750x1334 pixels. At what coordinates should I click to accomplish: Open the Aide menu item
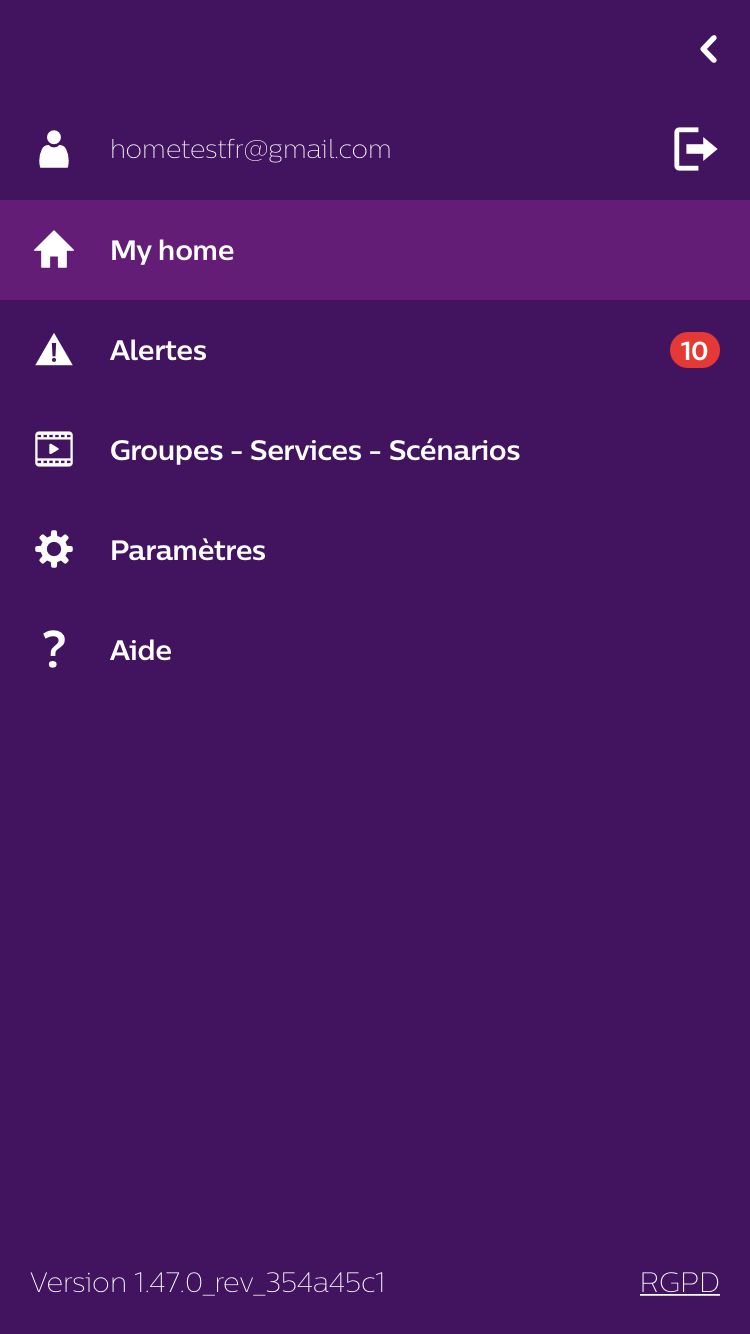375,650
